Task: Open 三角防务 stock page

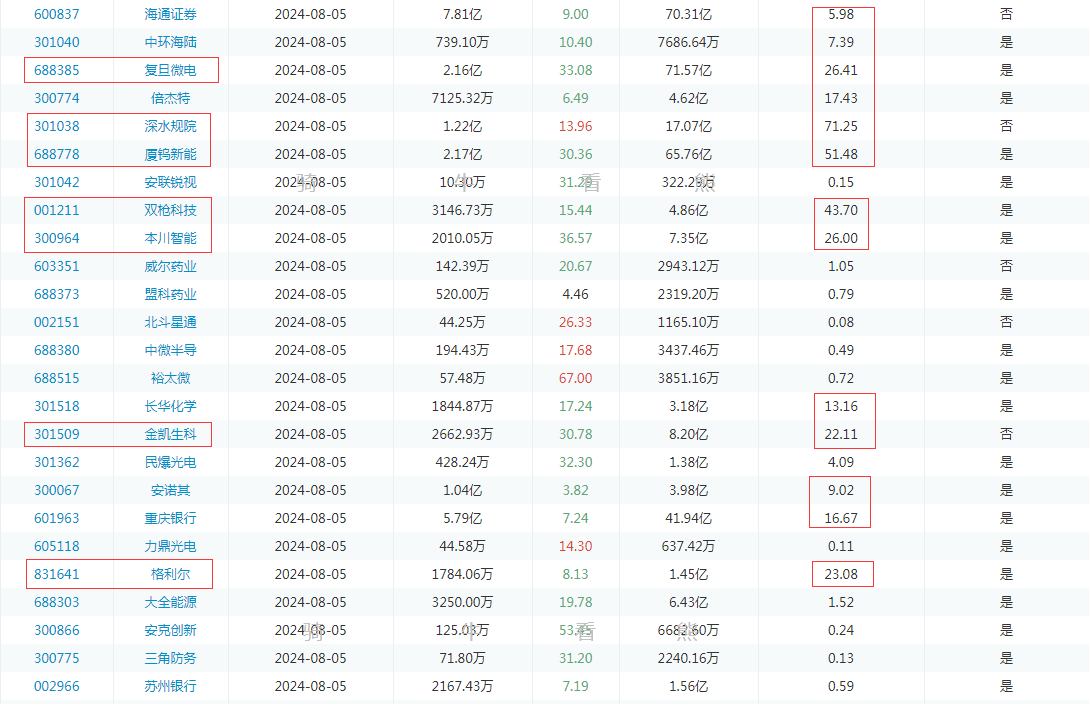Action: coord(170,658)
